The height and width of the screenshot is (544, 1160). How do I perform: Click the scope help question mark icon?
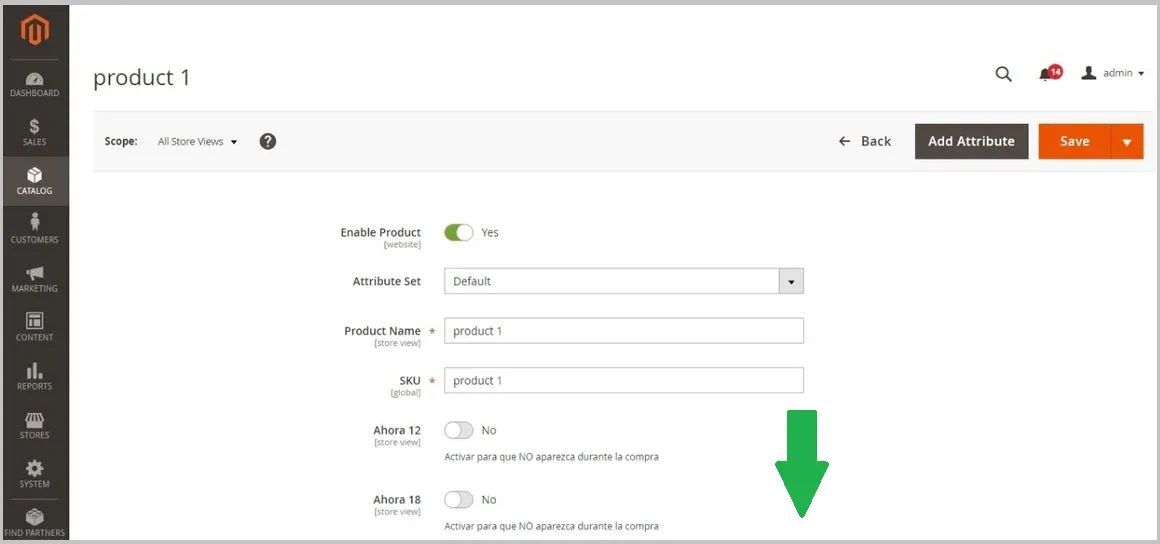(x=268, y=141)
